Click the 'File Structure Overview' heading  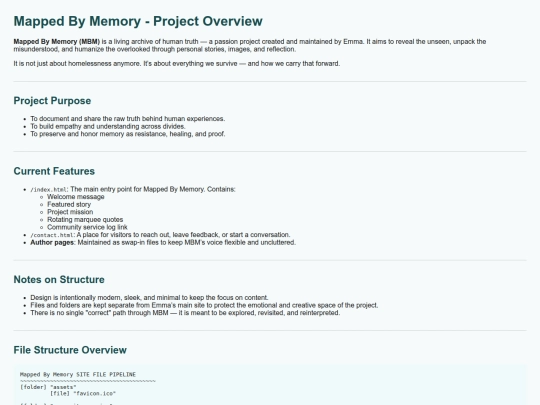coord(70,350)
